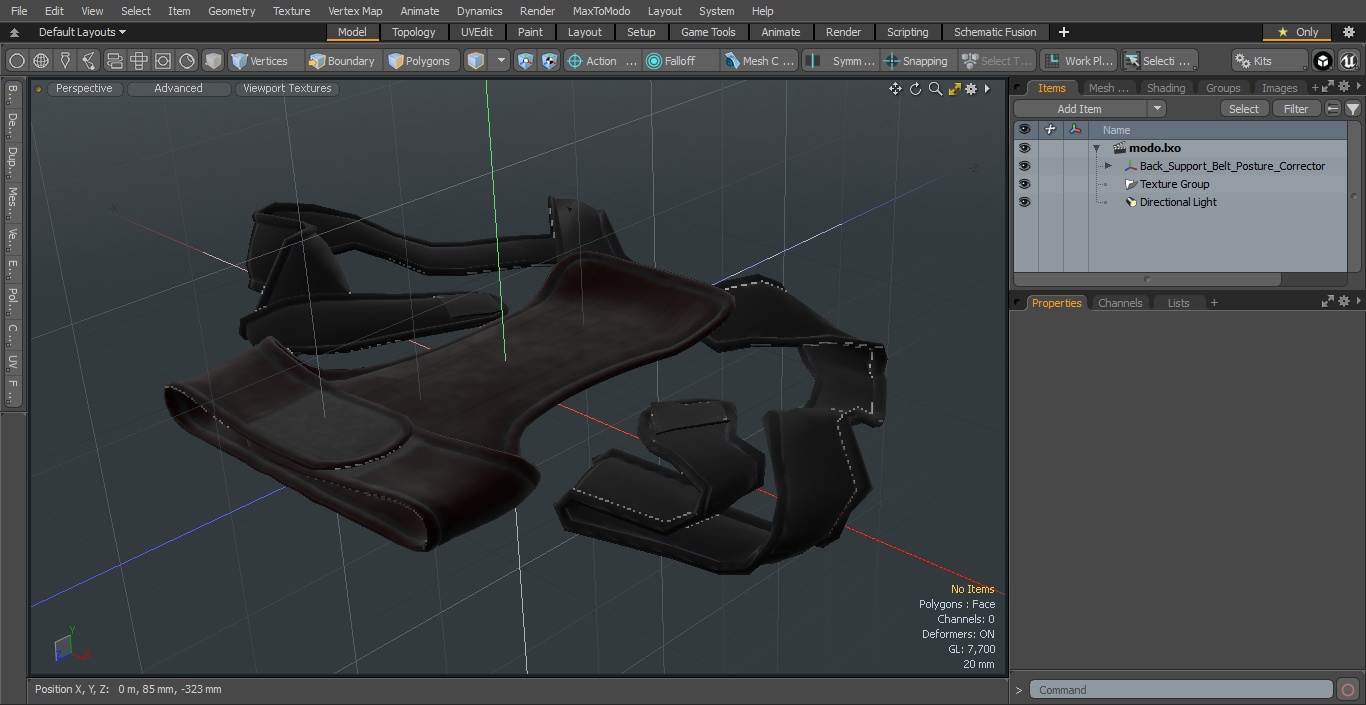
Task: Activate Boundary selection tool
Action: point(341,61)
